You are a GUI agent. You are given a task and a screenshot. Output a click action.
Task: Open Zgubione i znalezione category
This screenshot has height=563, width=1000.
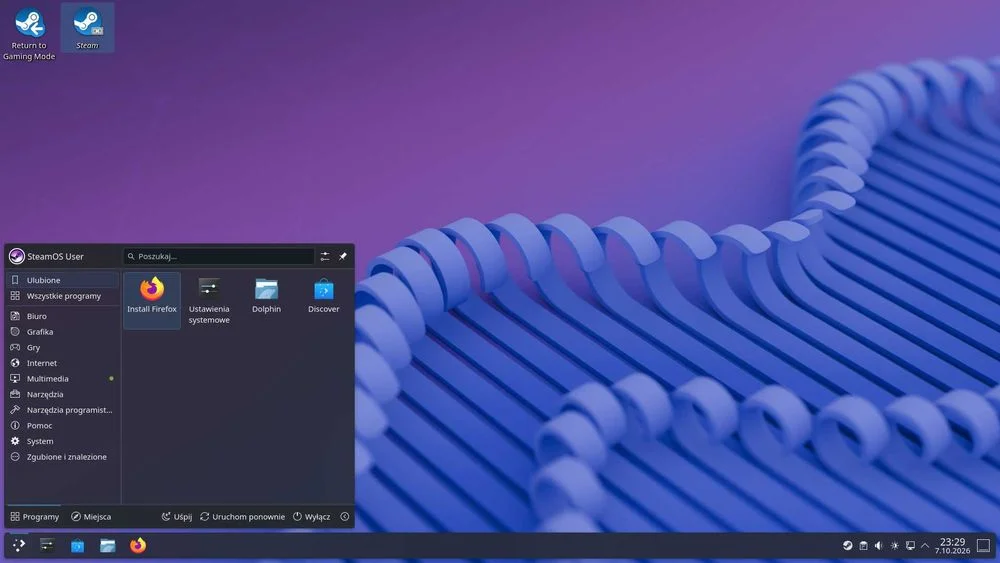[62, 457]
